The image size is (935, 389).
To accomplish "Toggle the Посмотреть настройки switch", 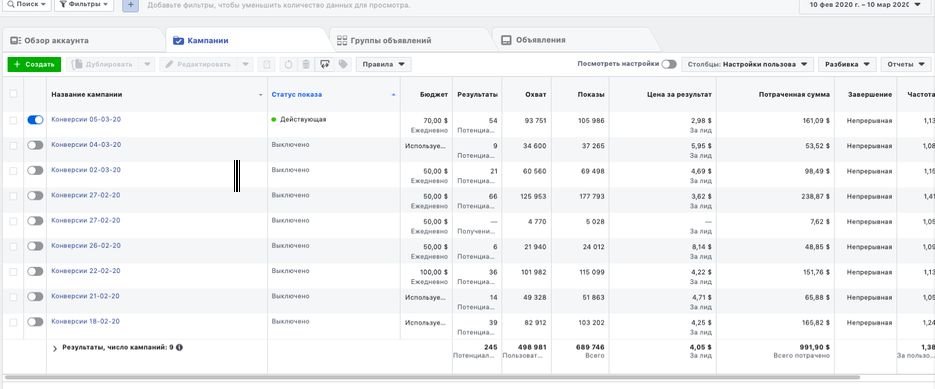I will pyautogui.click(x=668, y=64).
